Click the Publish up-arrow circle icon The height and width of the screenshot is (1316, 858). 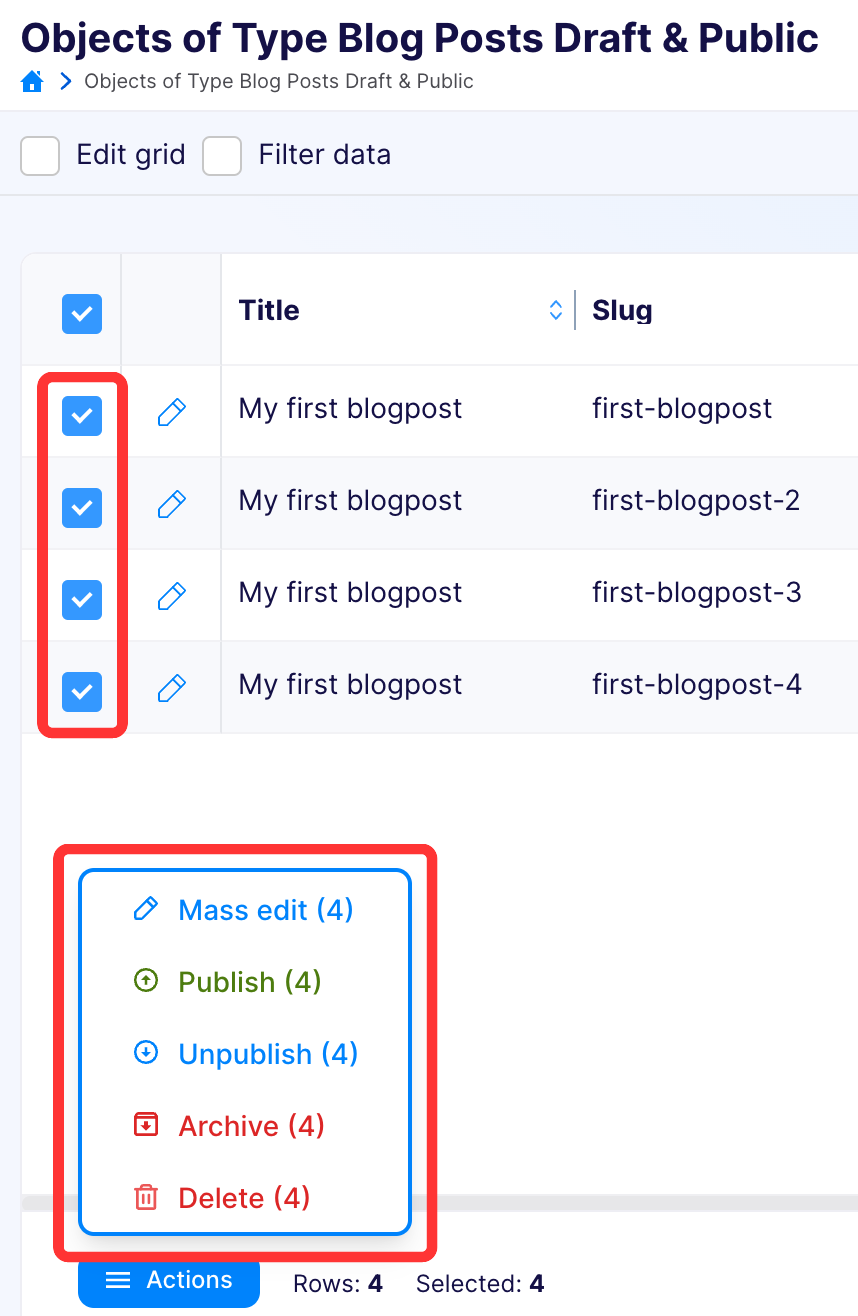(x=146, y=981)
